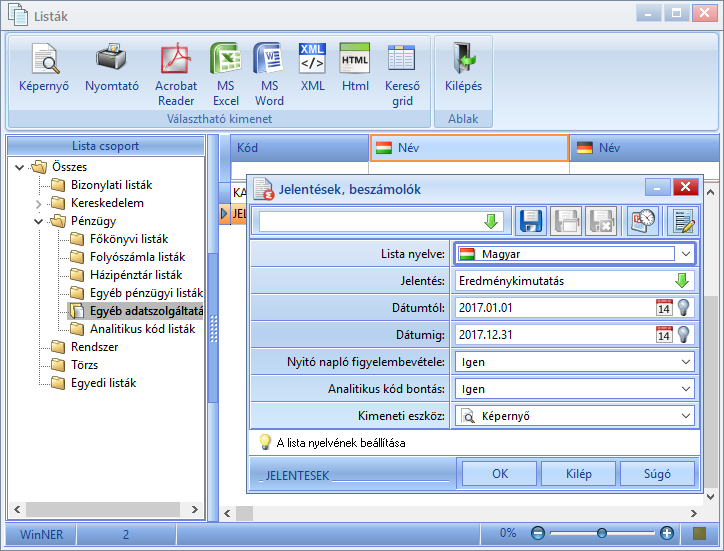Click the OK button
724x551 pixels.
500,473
